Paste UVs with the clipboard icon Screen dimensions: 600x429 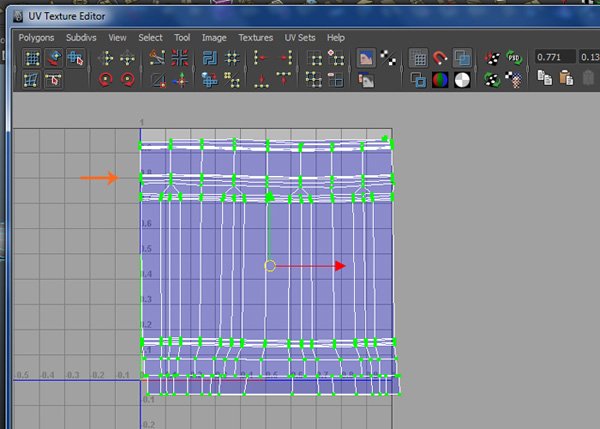coord(566,78)
